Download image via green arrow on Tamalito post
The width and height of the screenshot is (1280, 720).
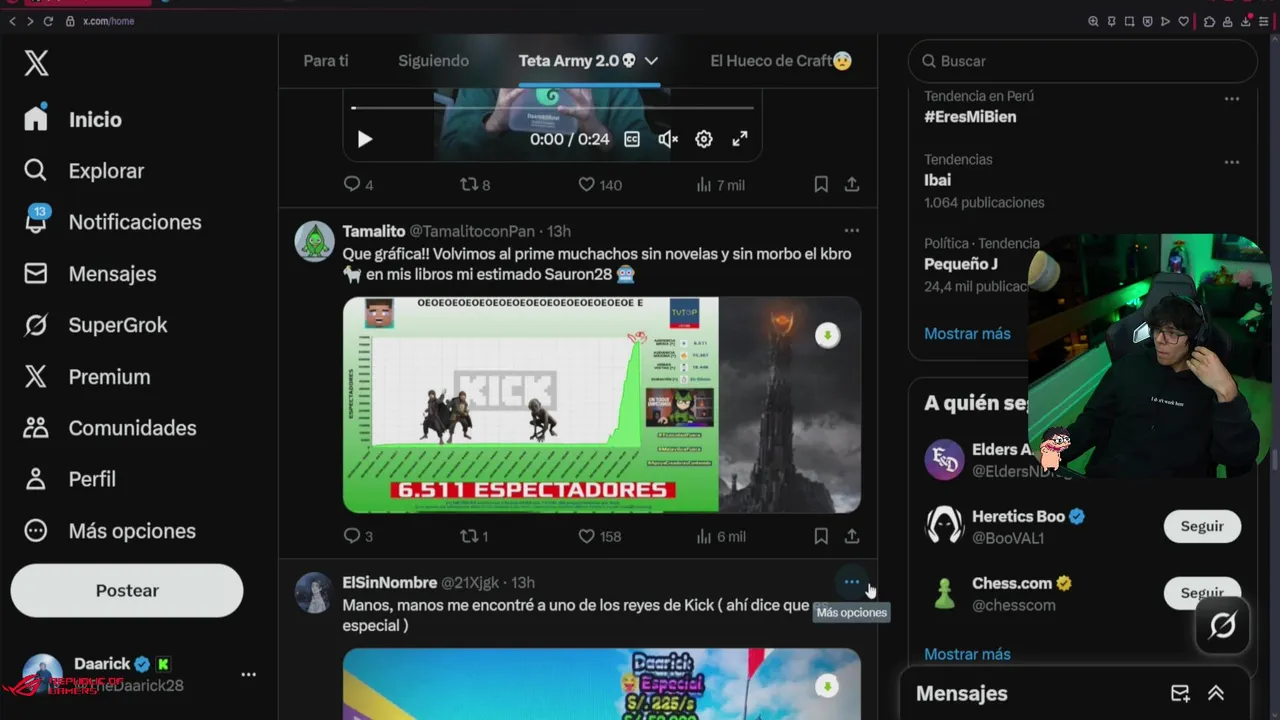pyautogui.click(x=827, y=335)
